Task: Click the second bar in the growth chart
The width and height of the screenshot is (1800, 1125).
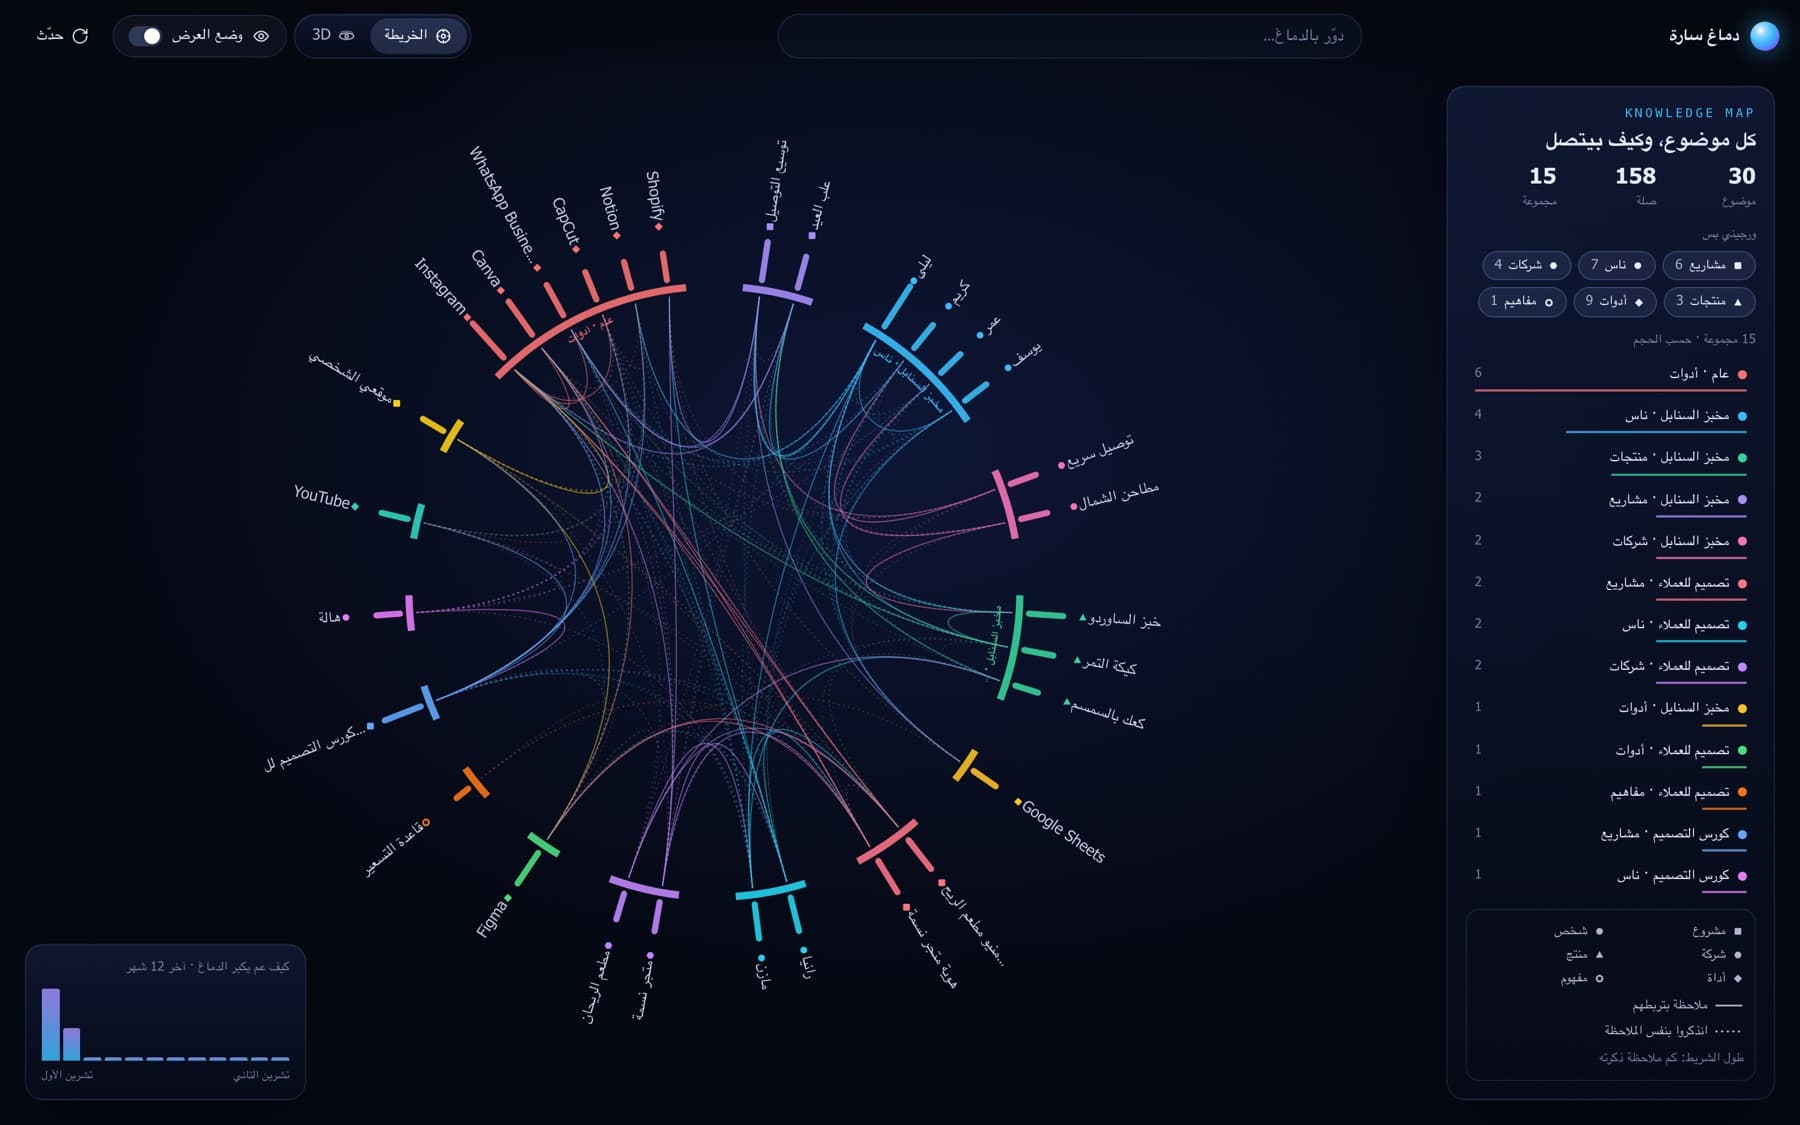Action: click(71, 1044)
